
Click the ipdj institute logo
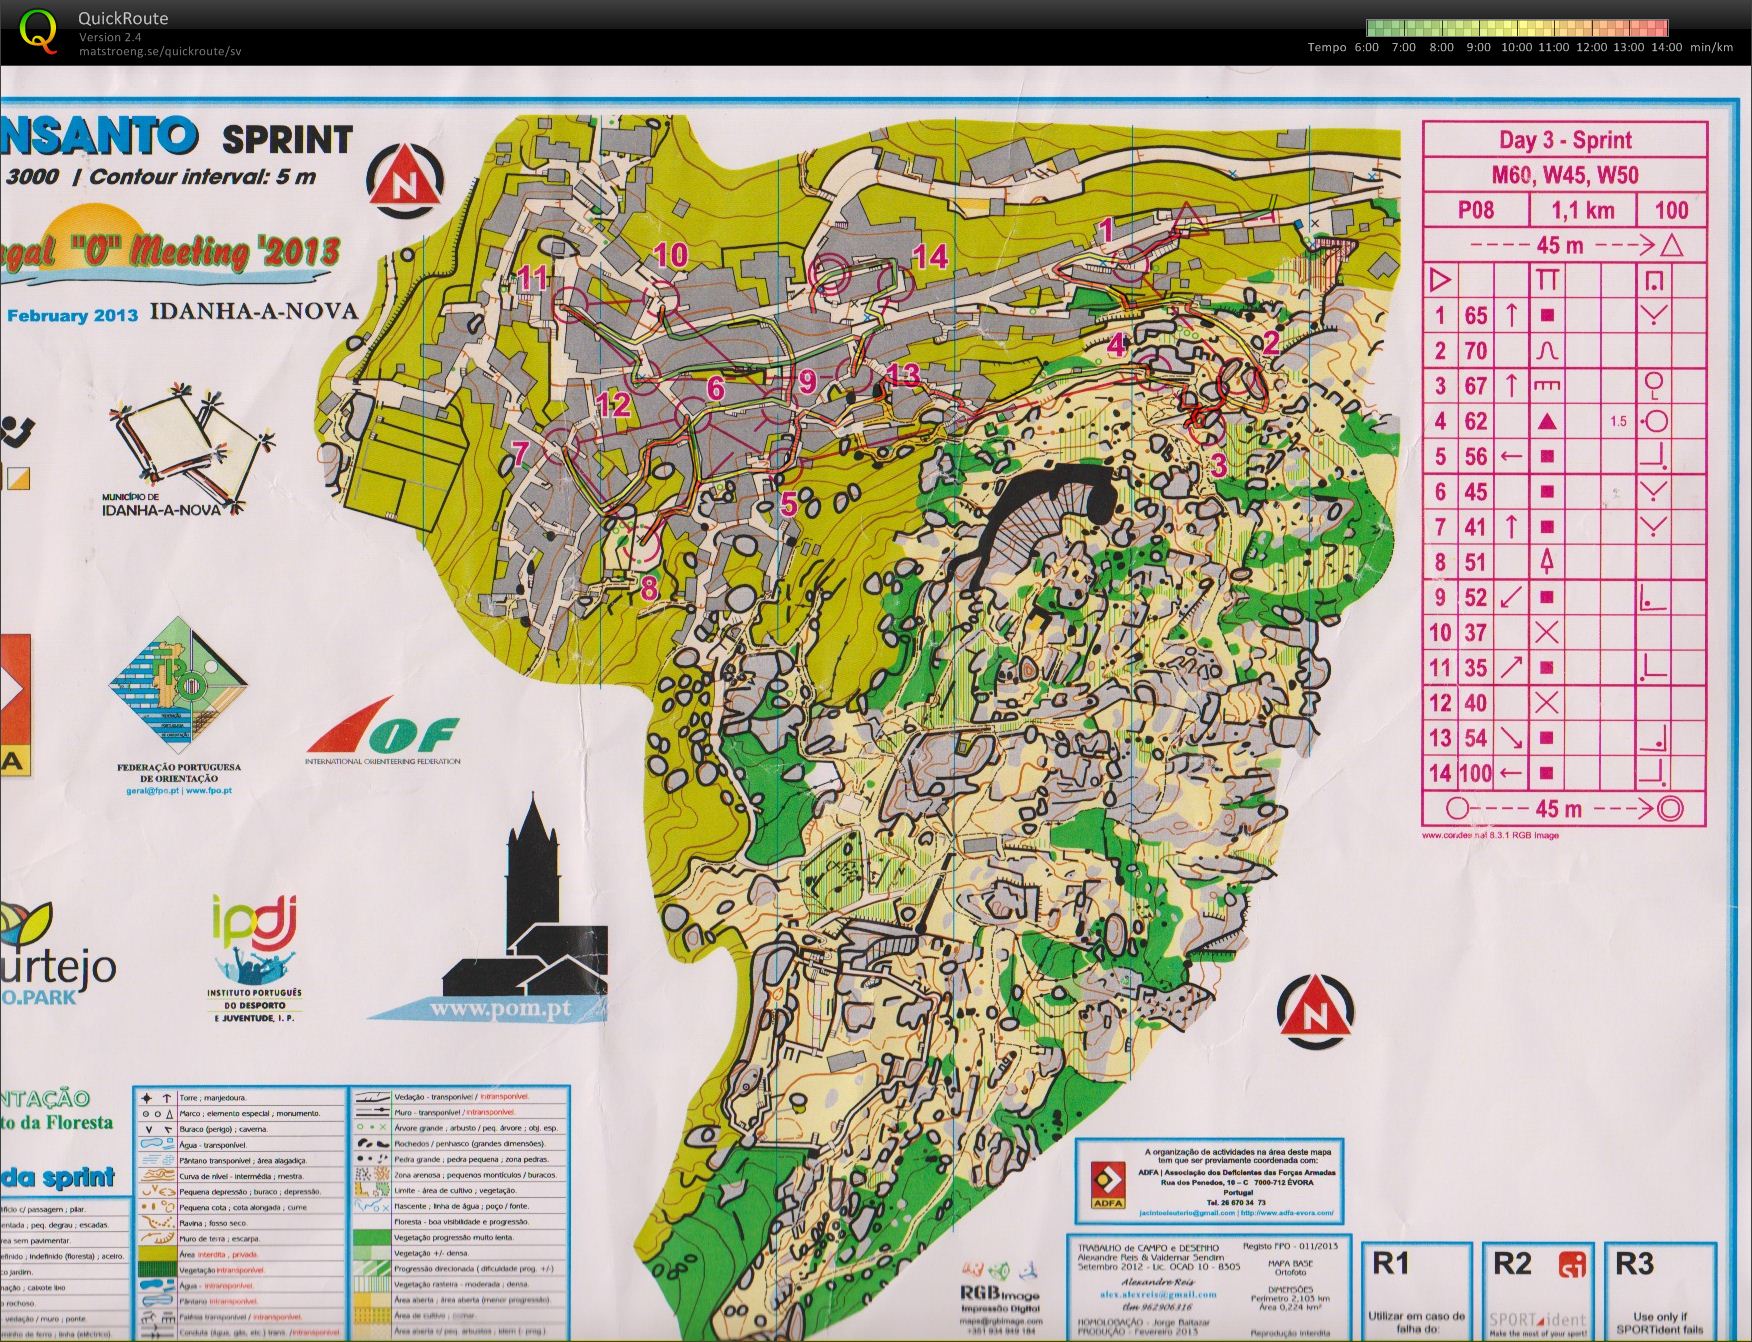pyautogui.click(x=255, y=958)
